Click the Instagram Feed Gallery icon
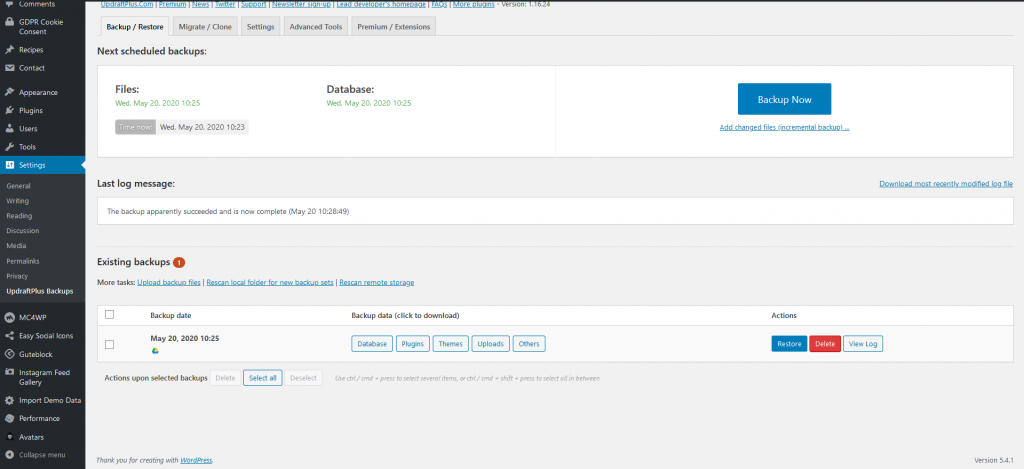The height and width of the screenshot is (469, 1024). [x=10, y=372]
